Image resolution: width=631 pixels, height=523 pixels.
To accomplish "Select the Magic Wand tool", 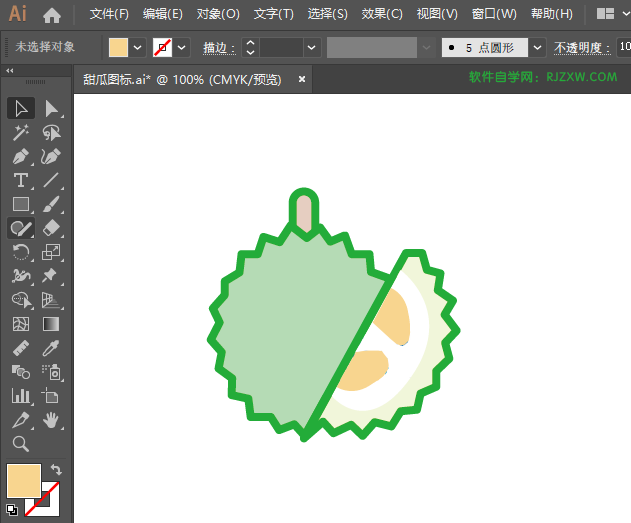I will (x=20, y=132).
